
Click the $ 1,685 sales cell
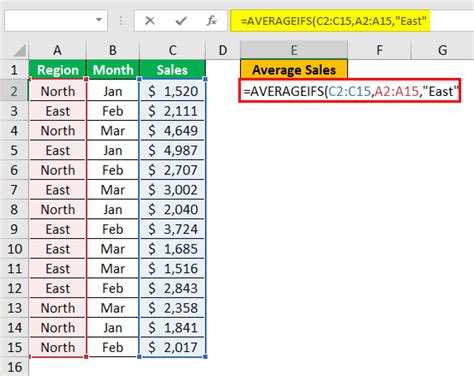[172, 249]
